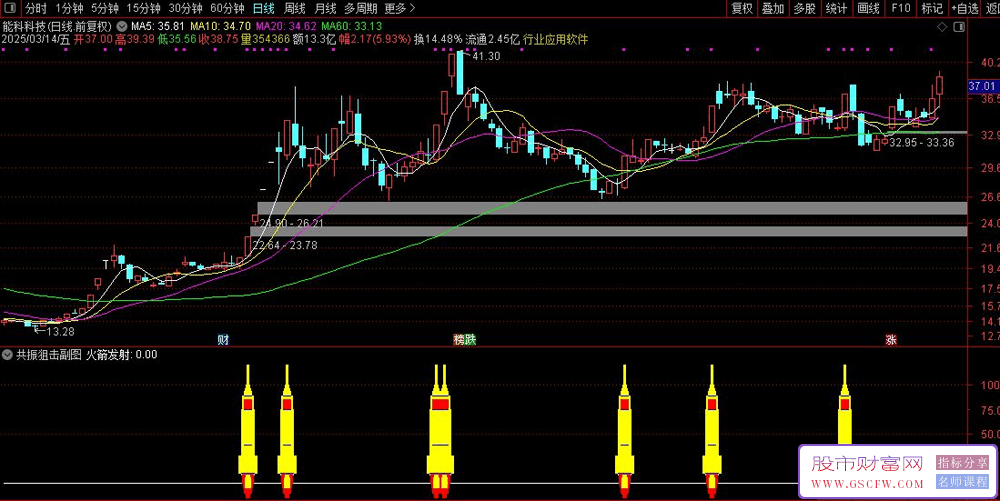The image size is (1000, 501).
Task: Switch to the 月线 monthly tab
Action: (x=325, y=8)
